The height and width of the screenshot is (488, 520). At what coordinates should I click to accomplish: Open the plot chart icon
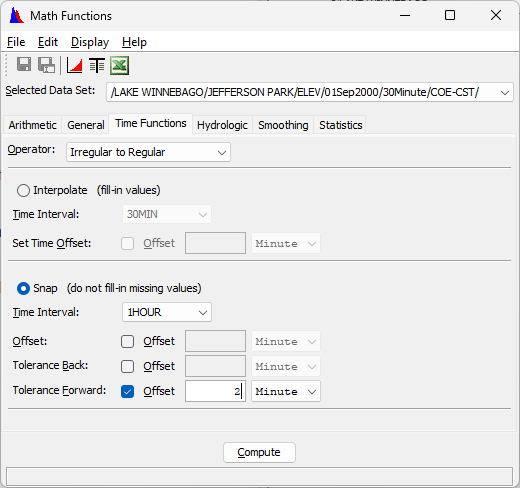coord(74,65)
